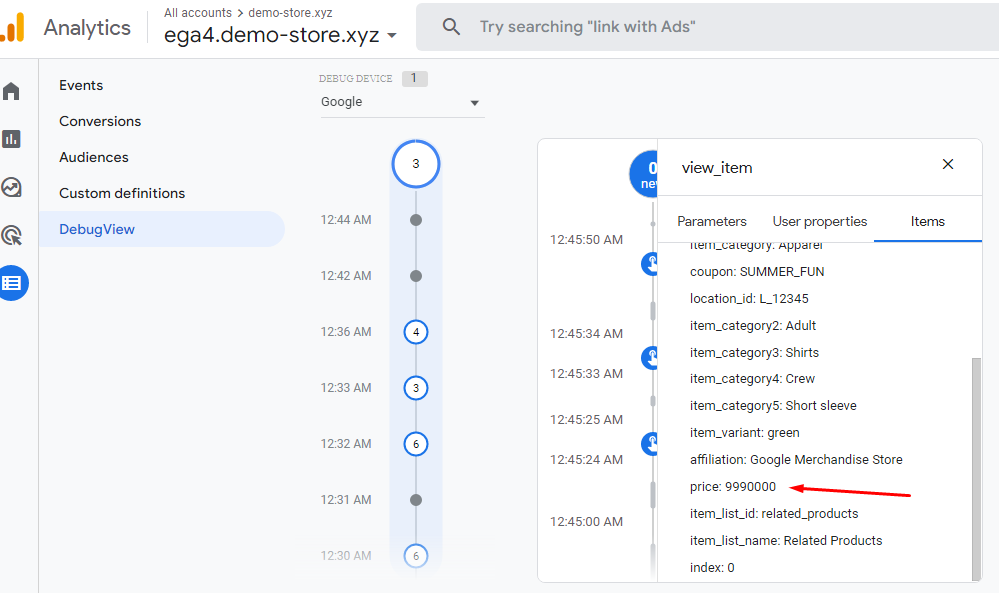Click the view_item event title
Viewport: 999px width, 593px height.
point(717,168)
